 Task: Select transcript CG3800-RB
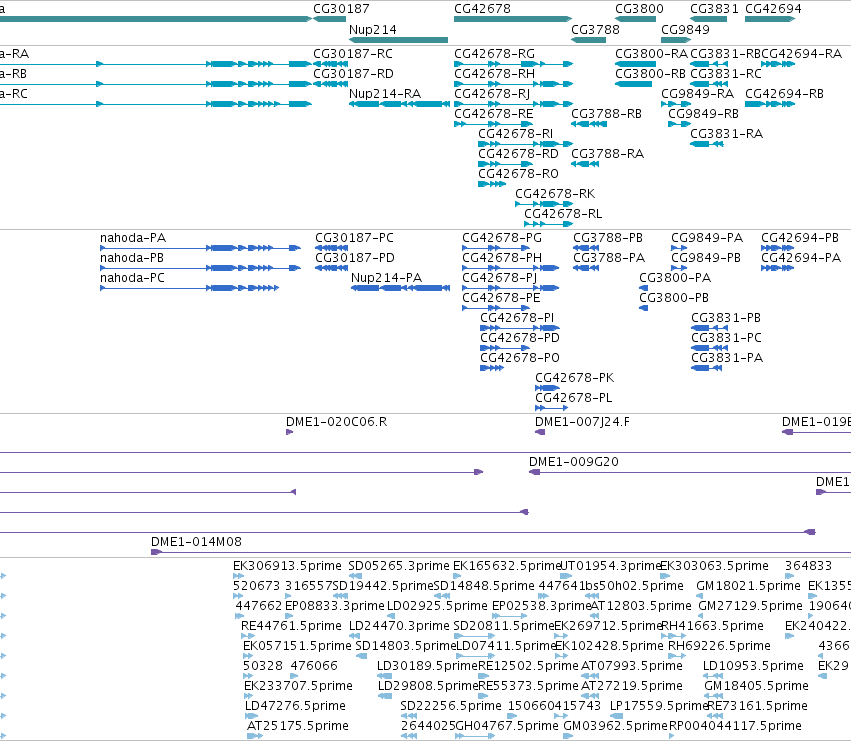[650, 74]
